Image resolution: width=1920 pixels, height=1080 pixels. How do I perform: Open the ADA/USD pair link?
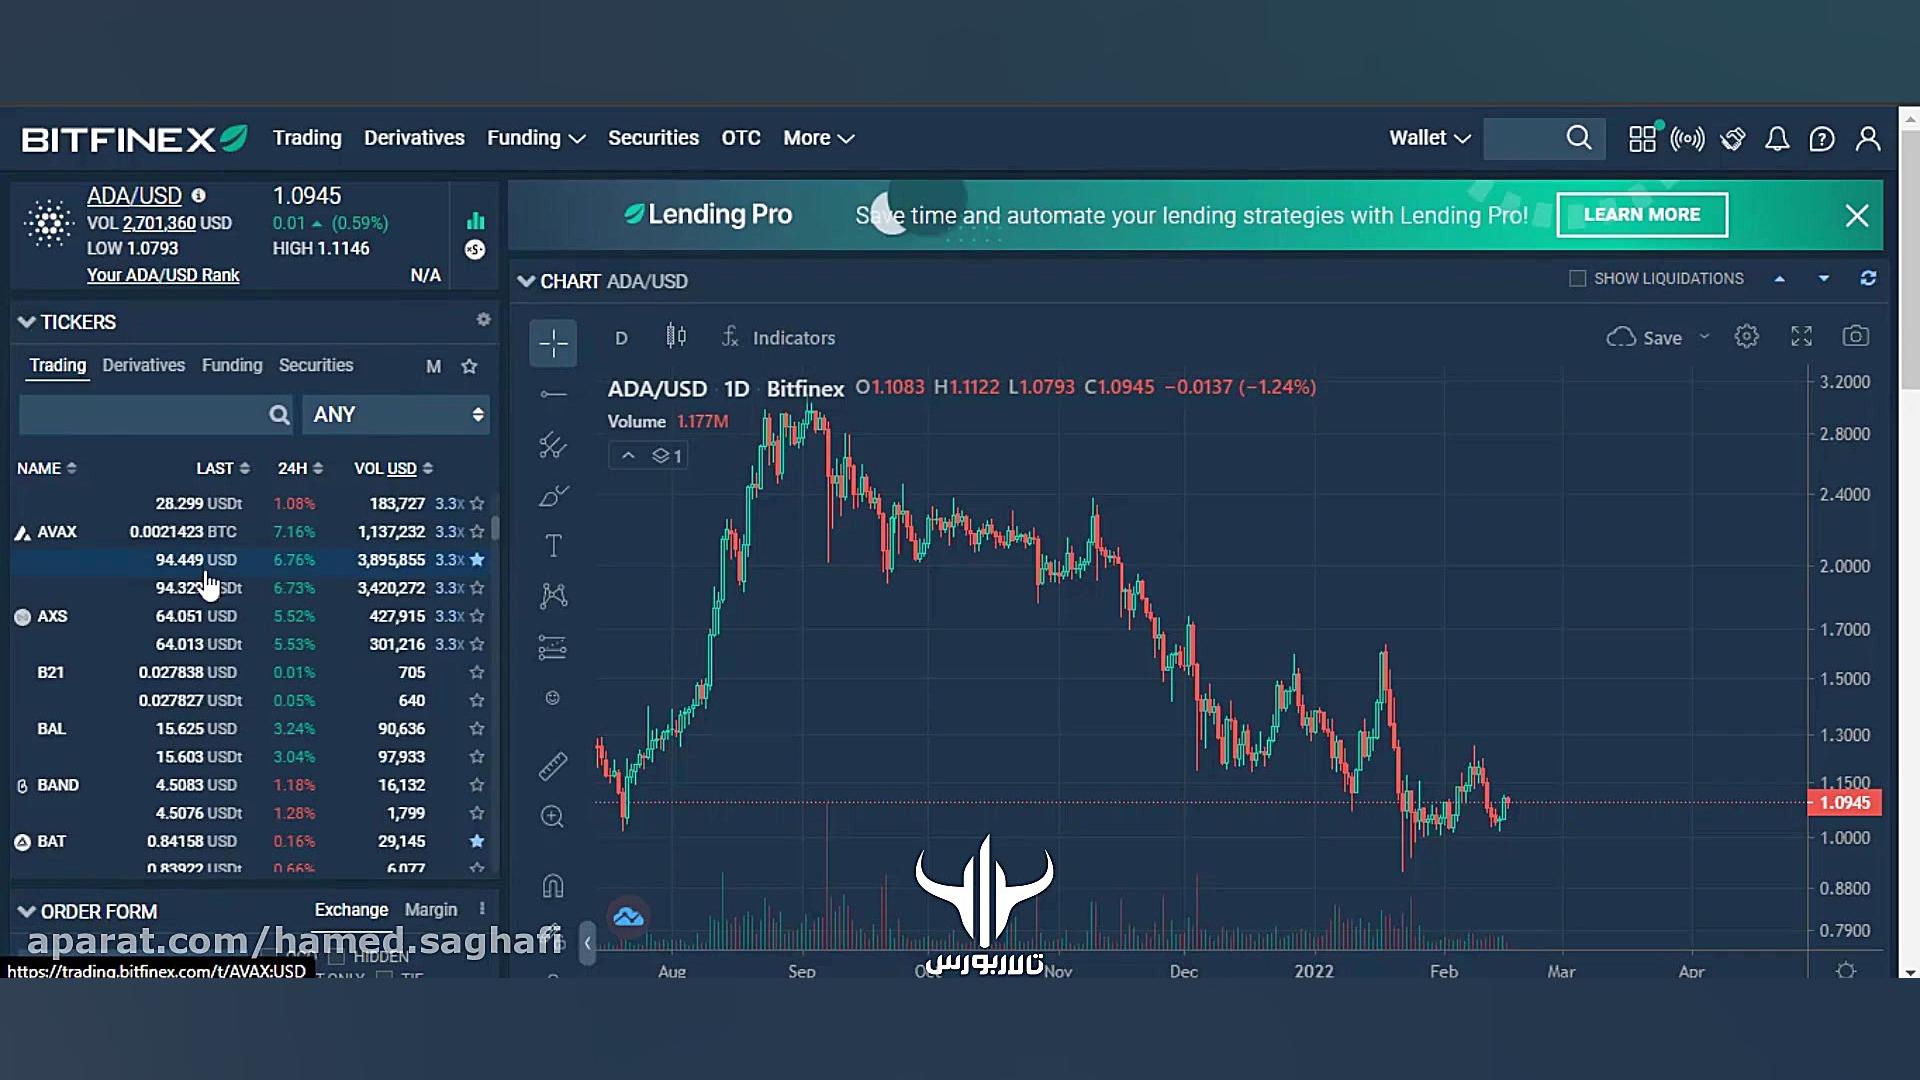tap(134, 196)
